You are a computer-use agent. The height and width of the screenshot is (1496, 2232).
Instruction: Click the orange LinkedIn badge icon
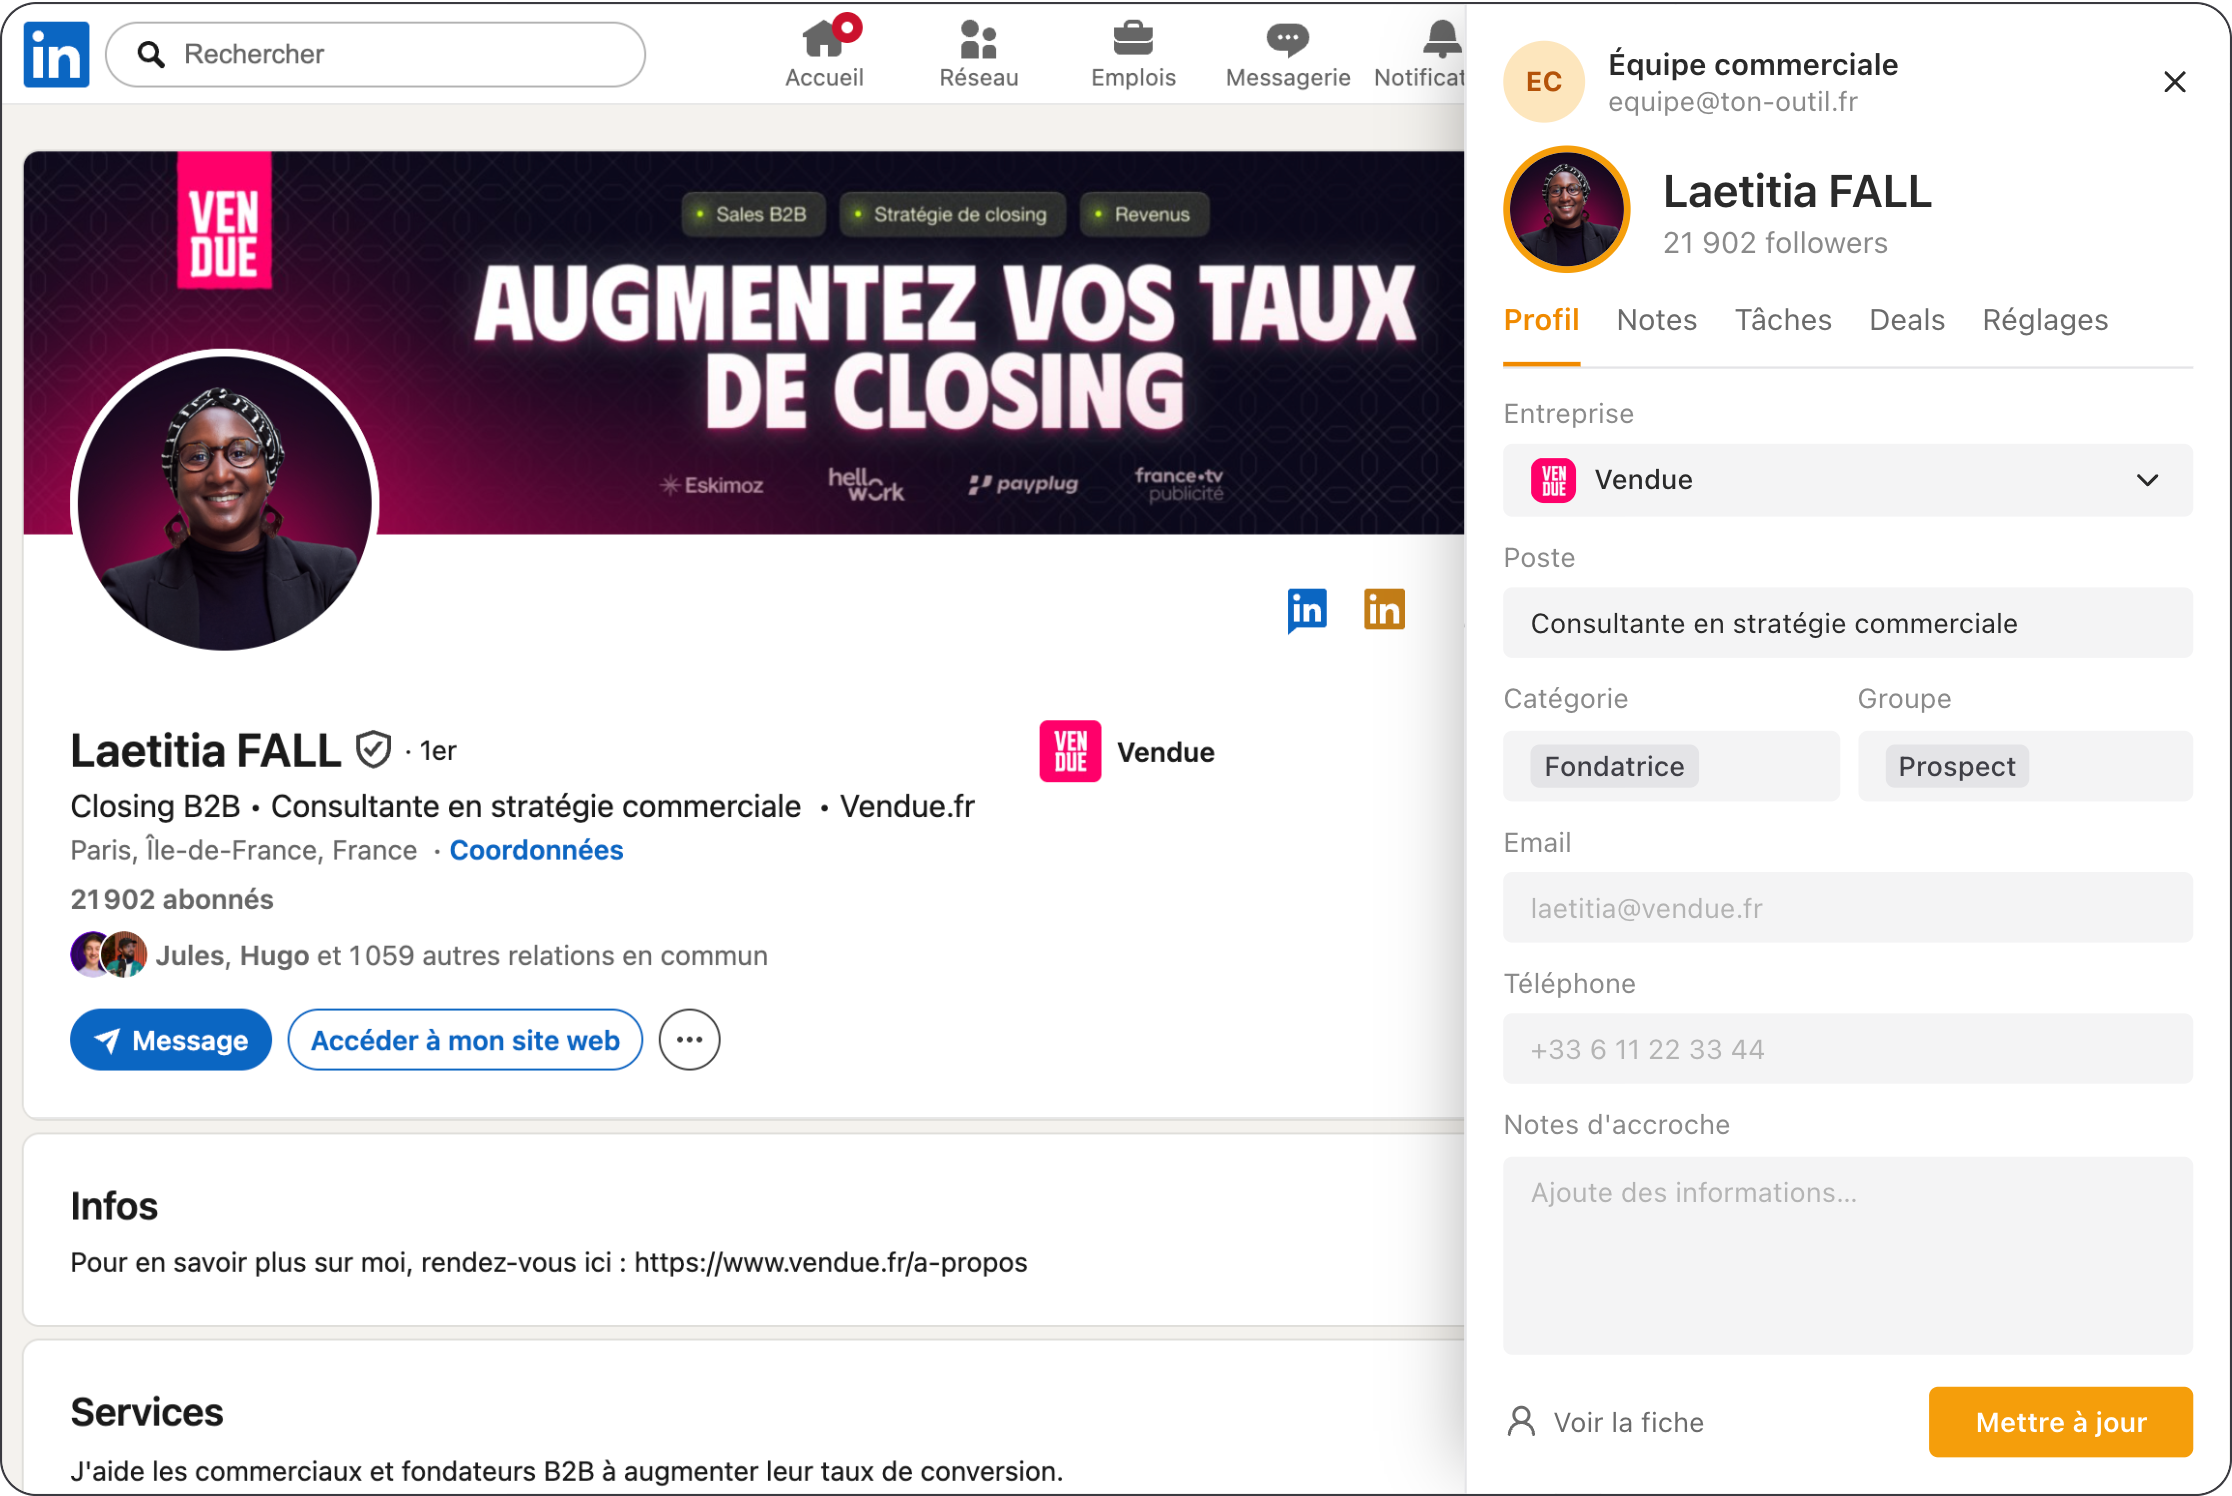tap(1384, 609)
